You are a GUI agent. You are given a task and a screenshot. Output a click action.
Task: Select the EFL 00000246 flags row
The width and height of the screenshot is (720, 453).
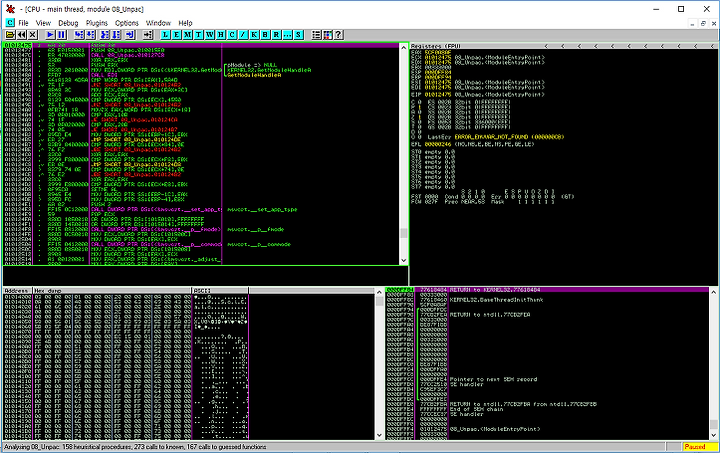472,144
